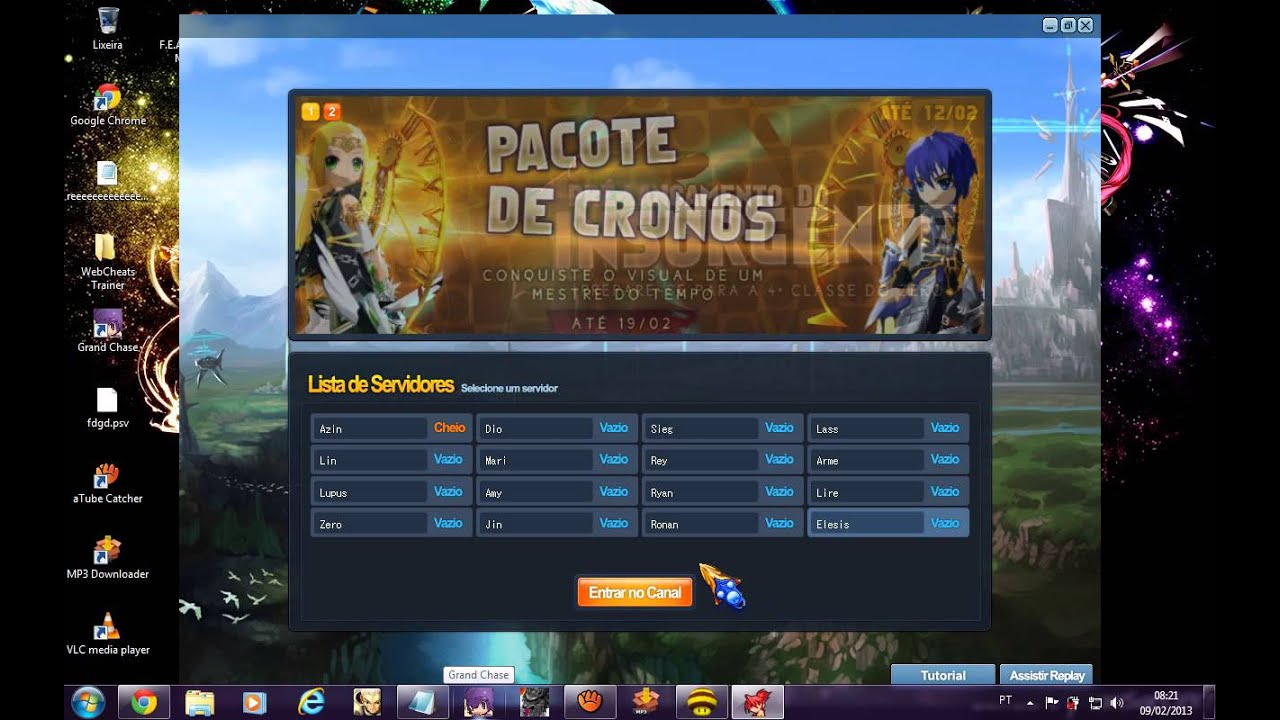Open Windows Explorer folder in taskbar
Image resolution: width=1280 pixels, height=720 pixels.
pos(200,703)
